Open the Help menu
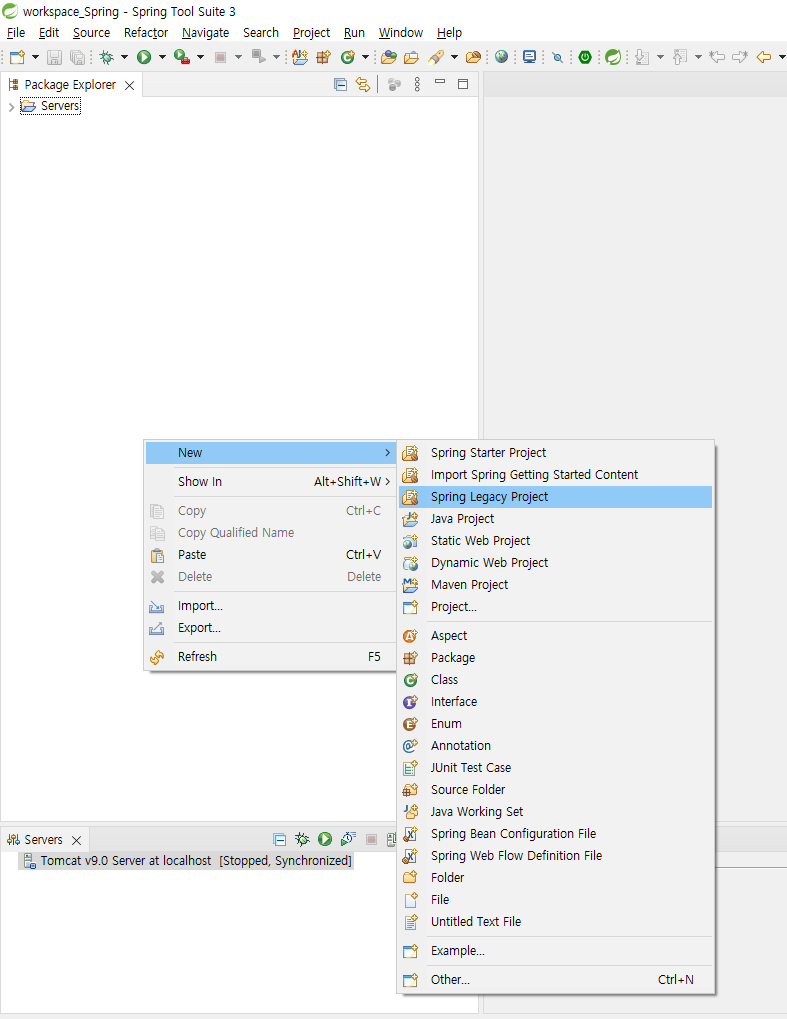 click(x=449, y=32)
